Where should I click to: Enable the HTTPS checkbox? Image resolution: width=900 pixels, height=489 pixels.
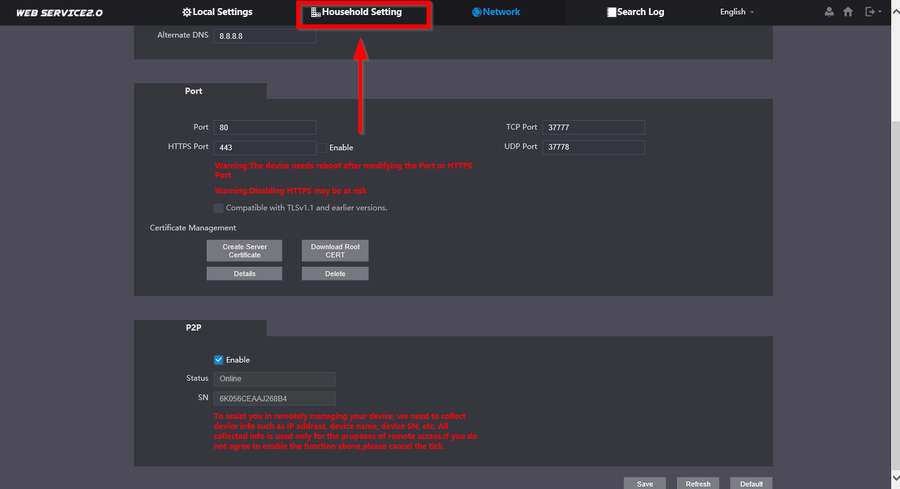(323, 148)
